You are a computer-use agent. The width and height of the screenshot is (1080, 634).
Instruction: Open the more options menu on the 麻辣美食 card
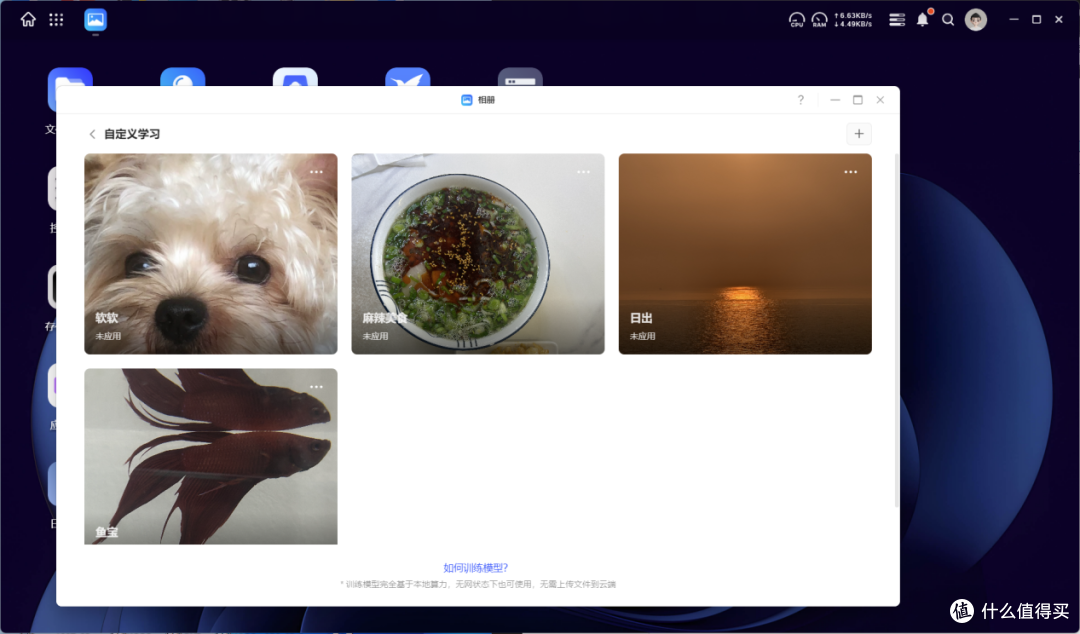pos(583,172)
